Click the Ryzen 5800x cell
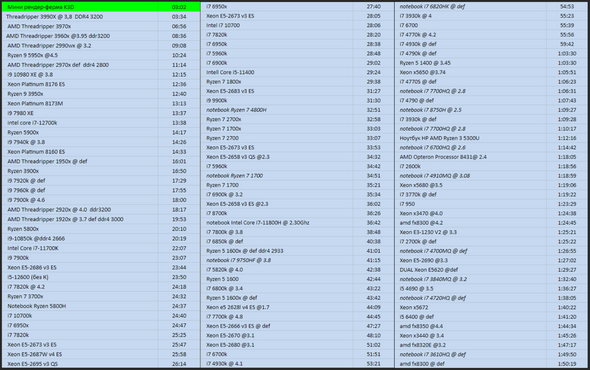Viewport: 590px width, 370px height. pos(80,229)
